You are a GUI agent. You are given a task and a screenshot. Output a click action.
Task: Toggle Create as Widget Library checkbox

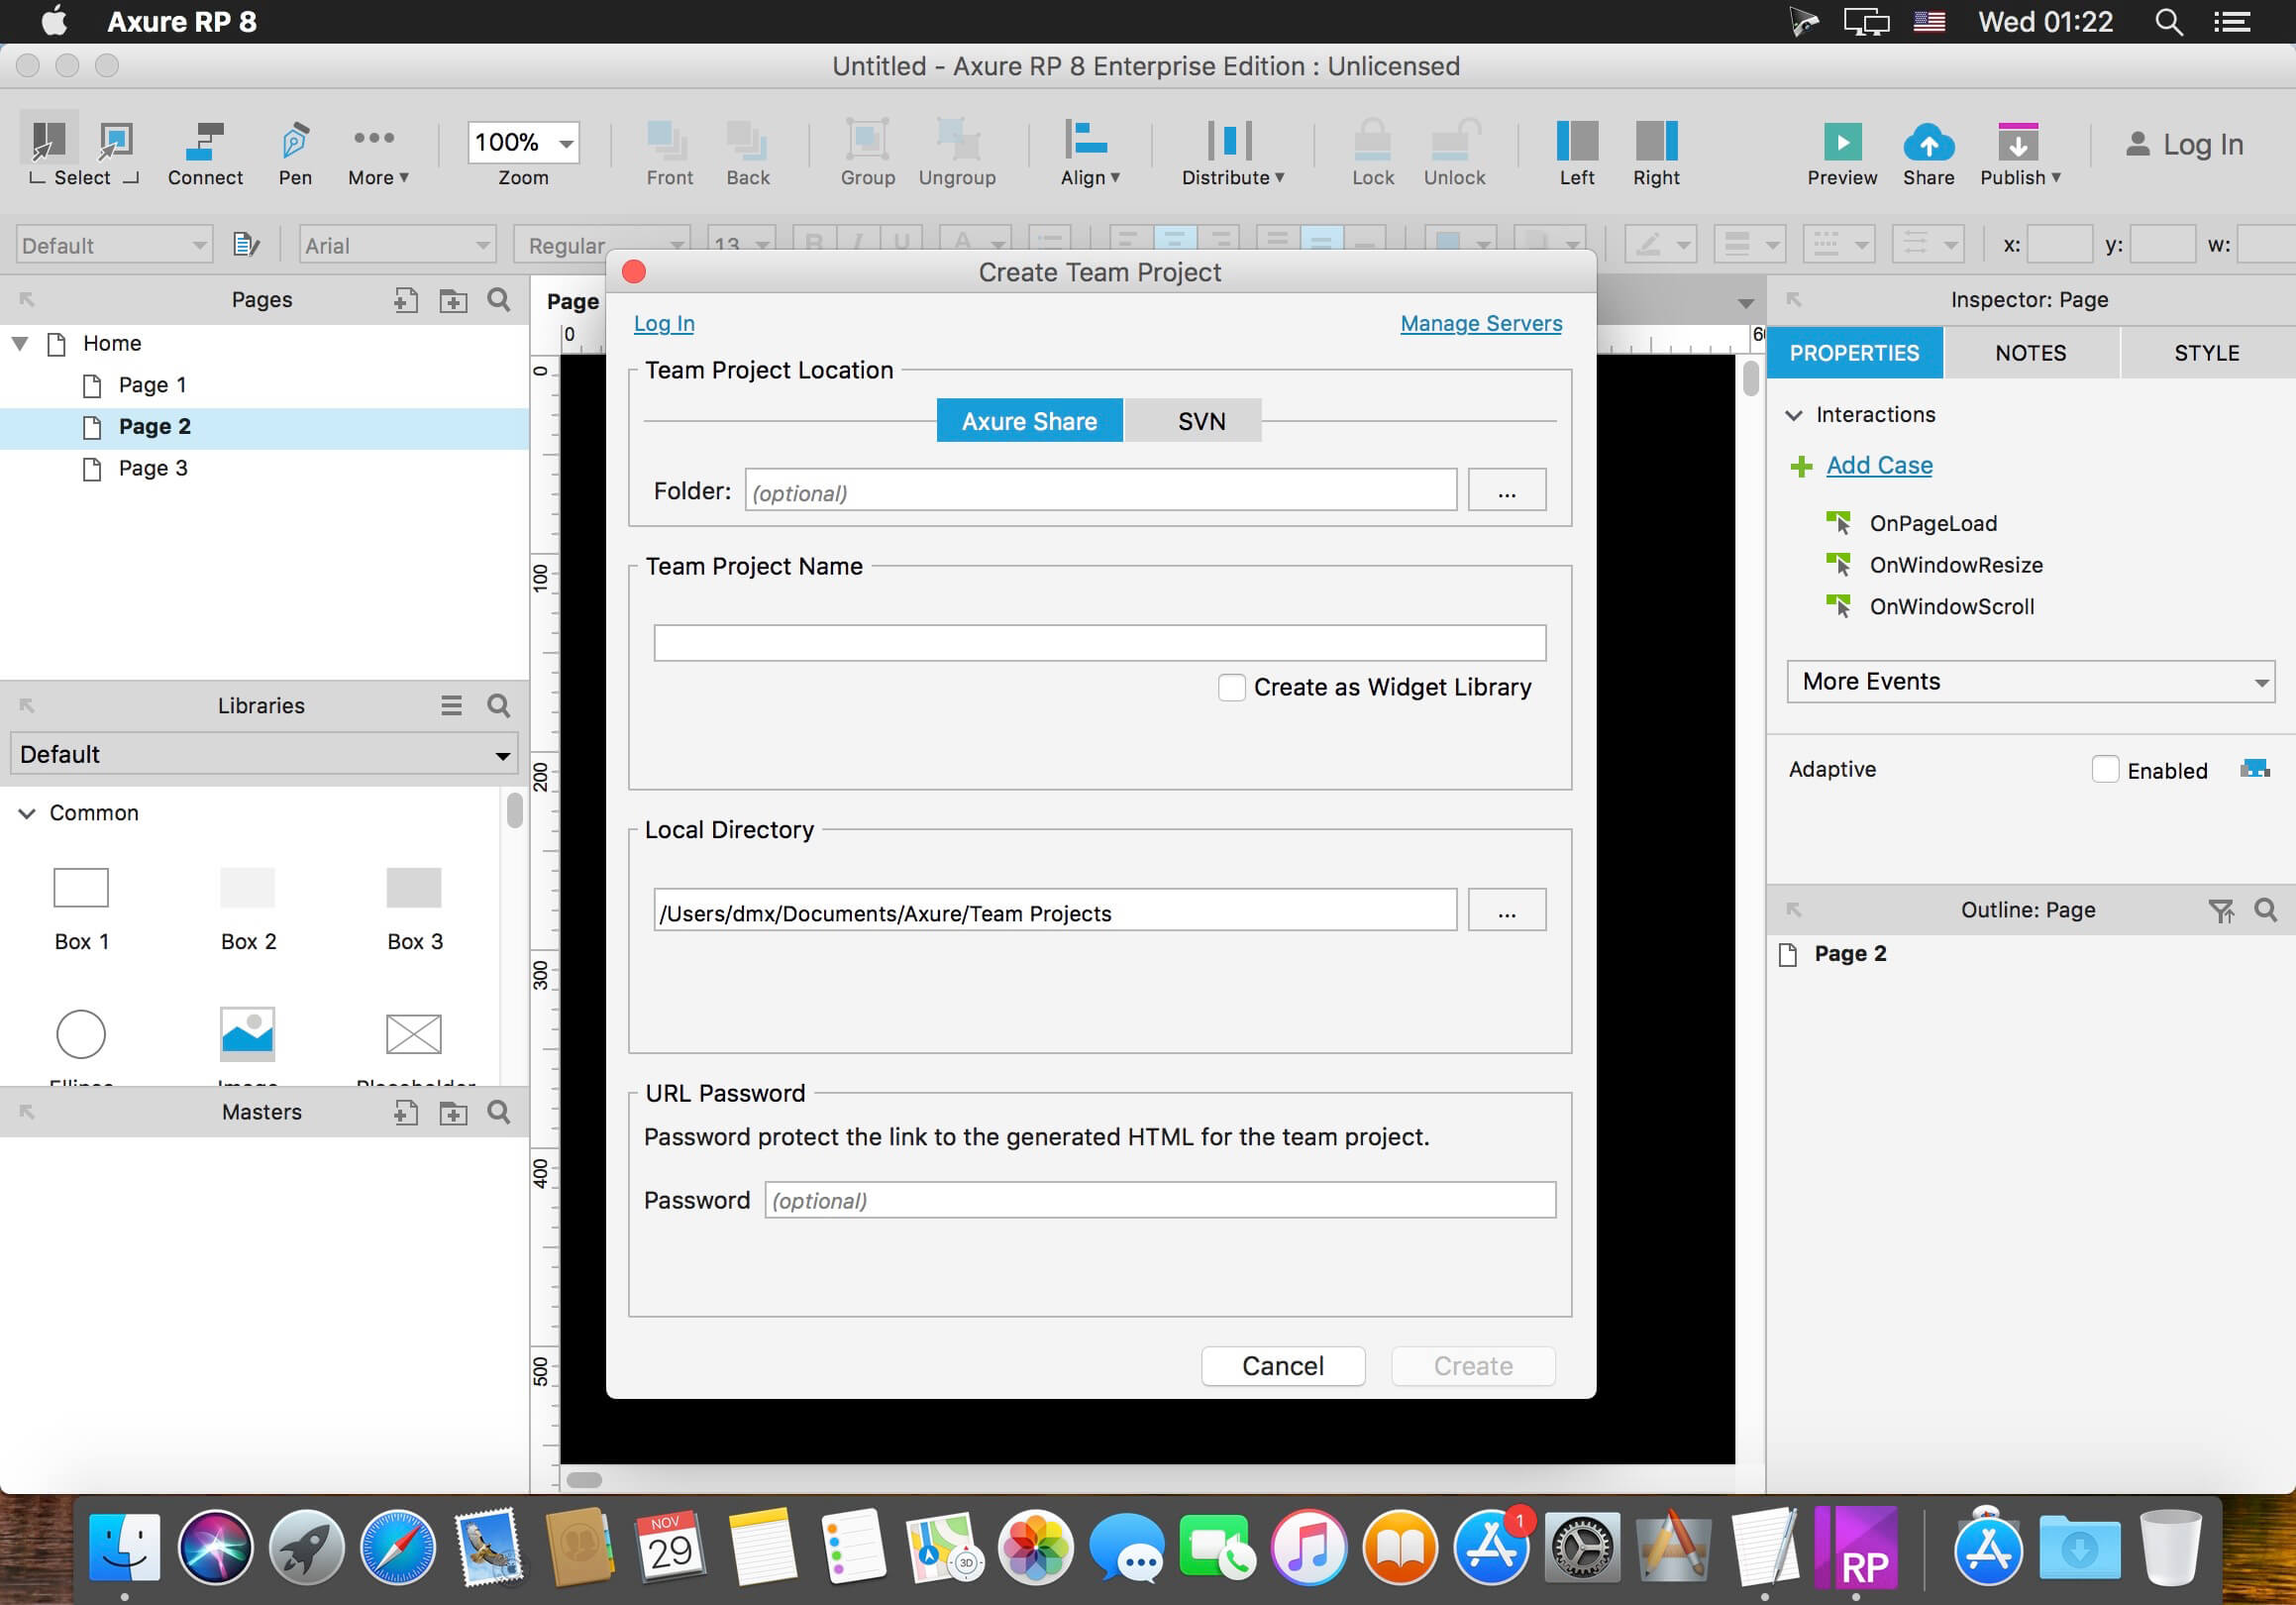click(x=1232, y=686)
